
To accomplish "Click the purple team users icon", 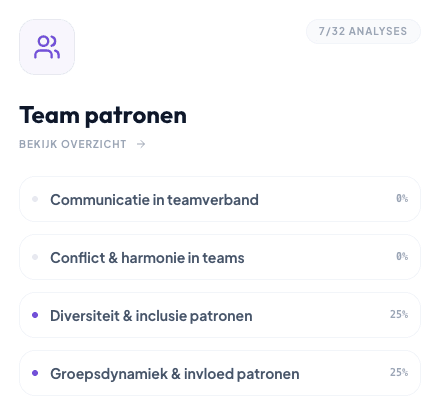I will [47, 47].
